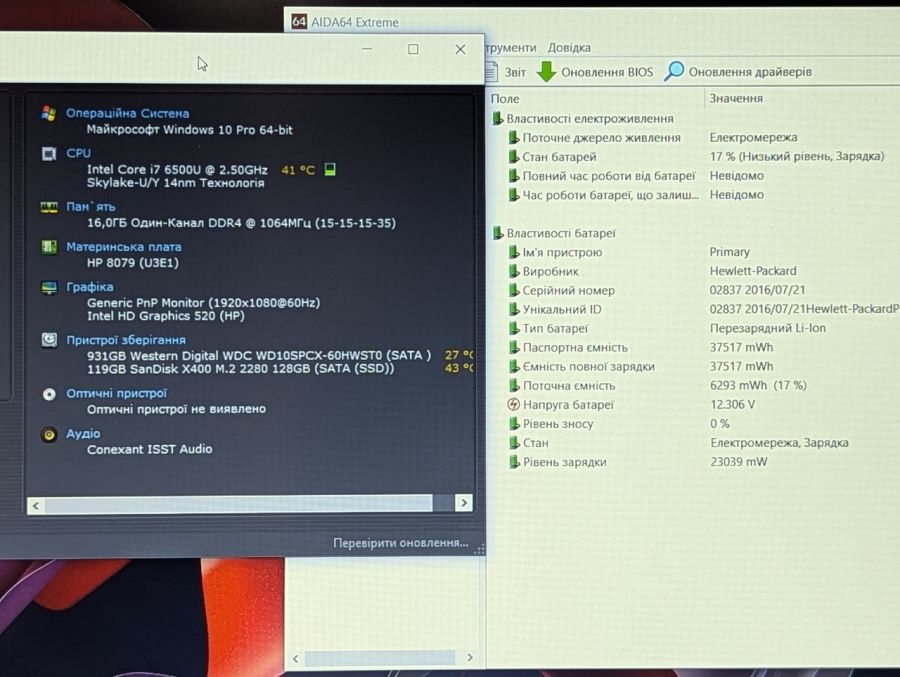Select the value 6293 mWh (17 %)

(x=758, y=385)
